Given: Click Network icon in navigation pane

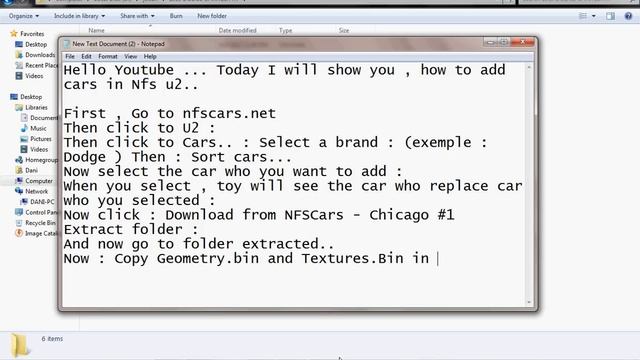Looking at the screenshot, I should [x=19, y=191].
